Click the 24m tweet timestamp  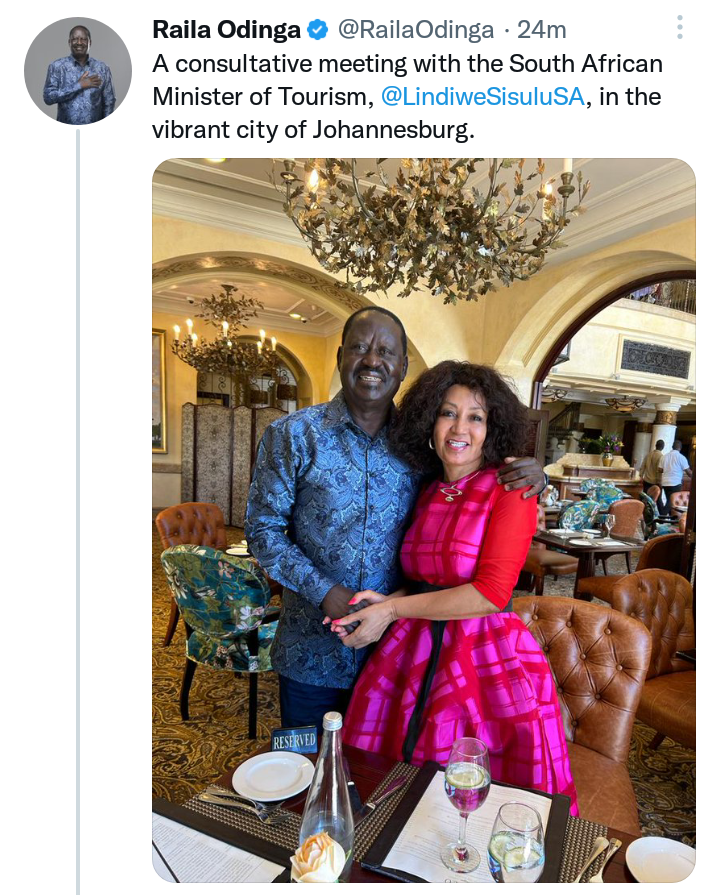coord(541,30)
